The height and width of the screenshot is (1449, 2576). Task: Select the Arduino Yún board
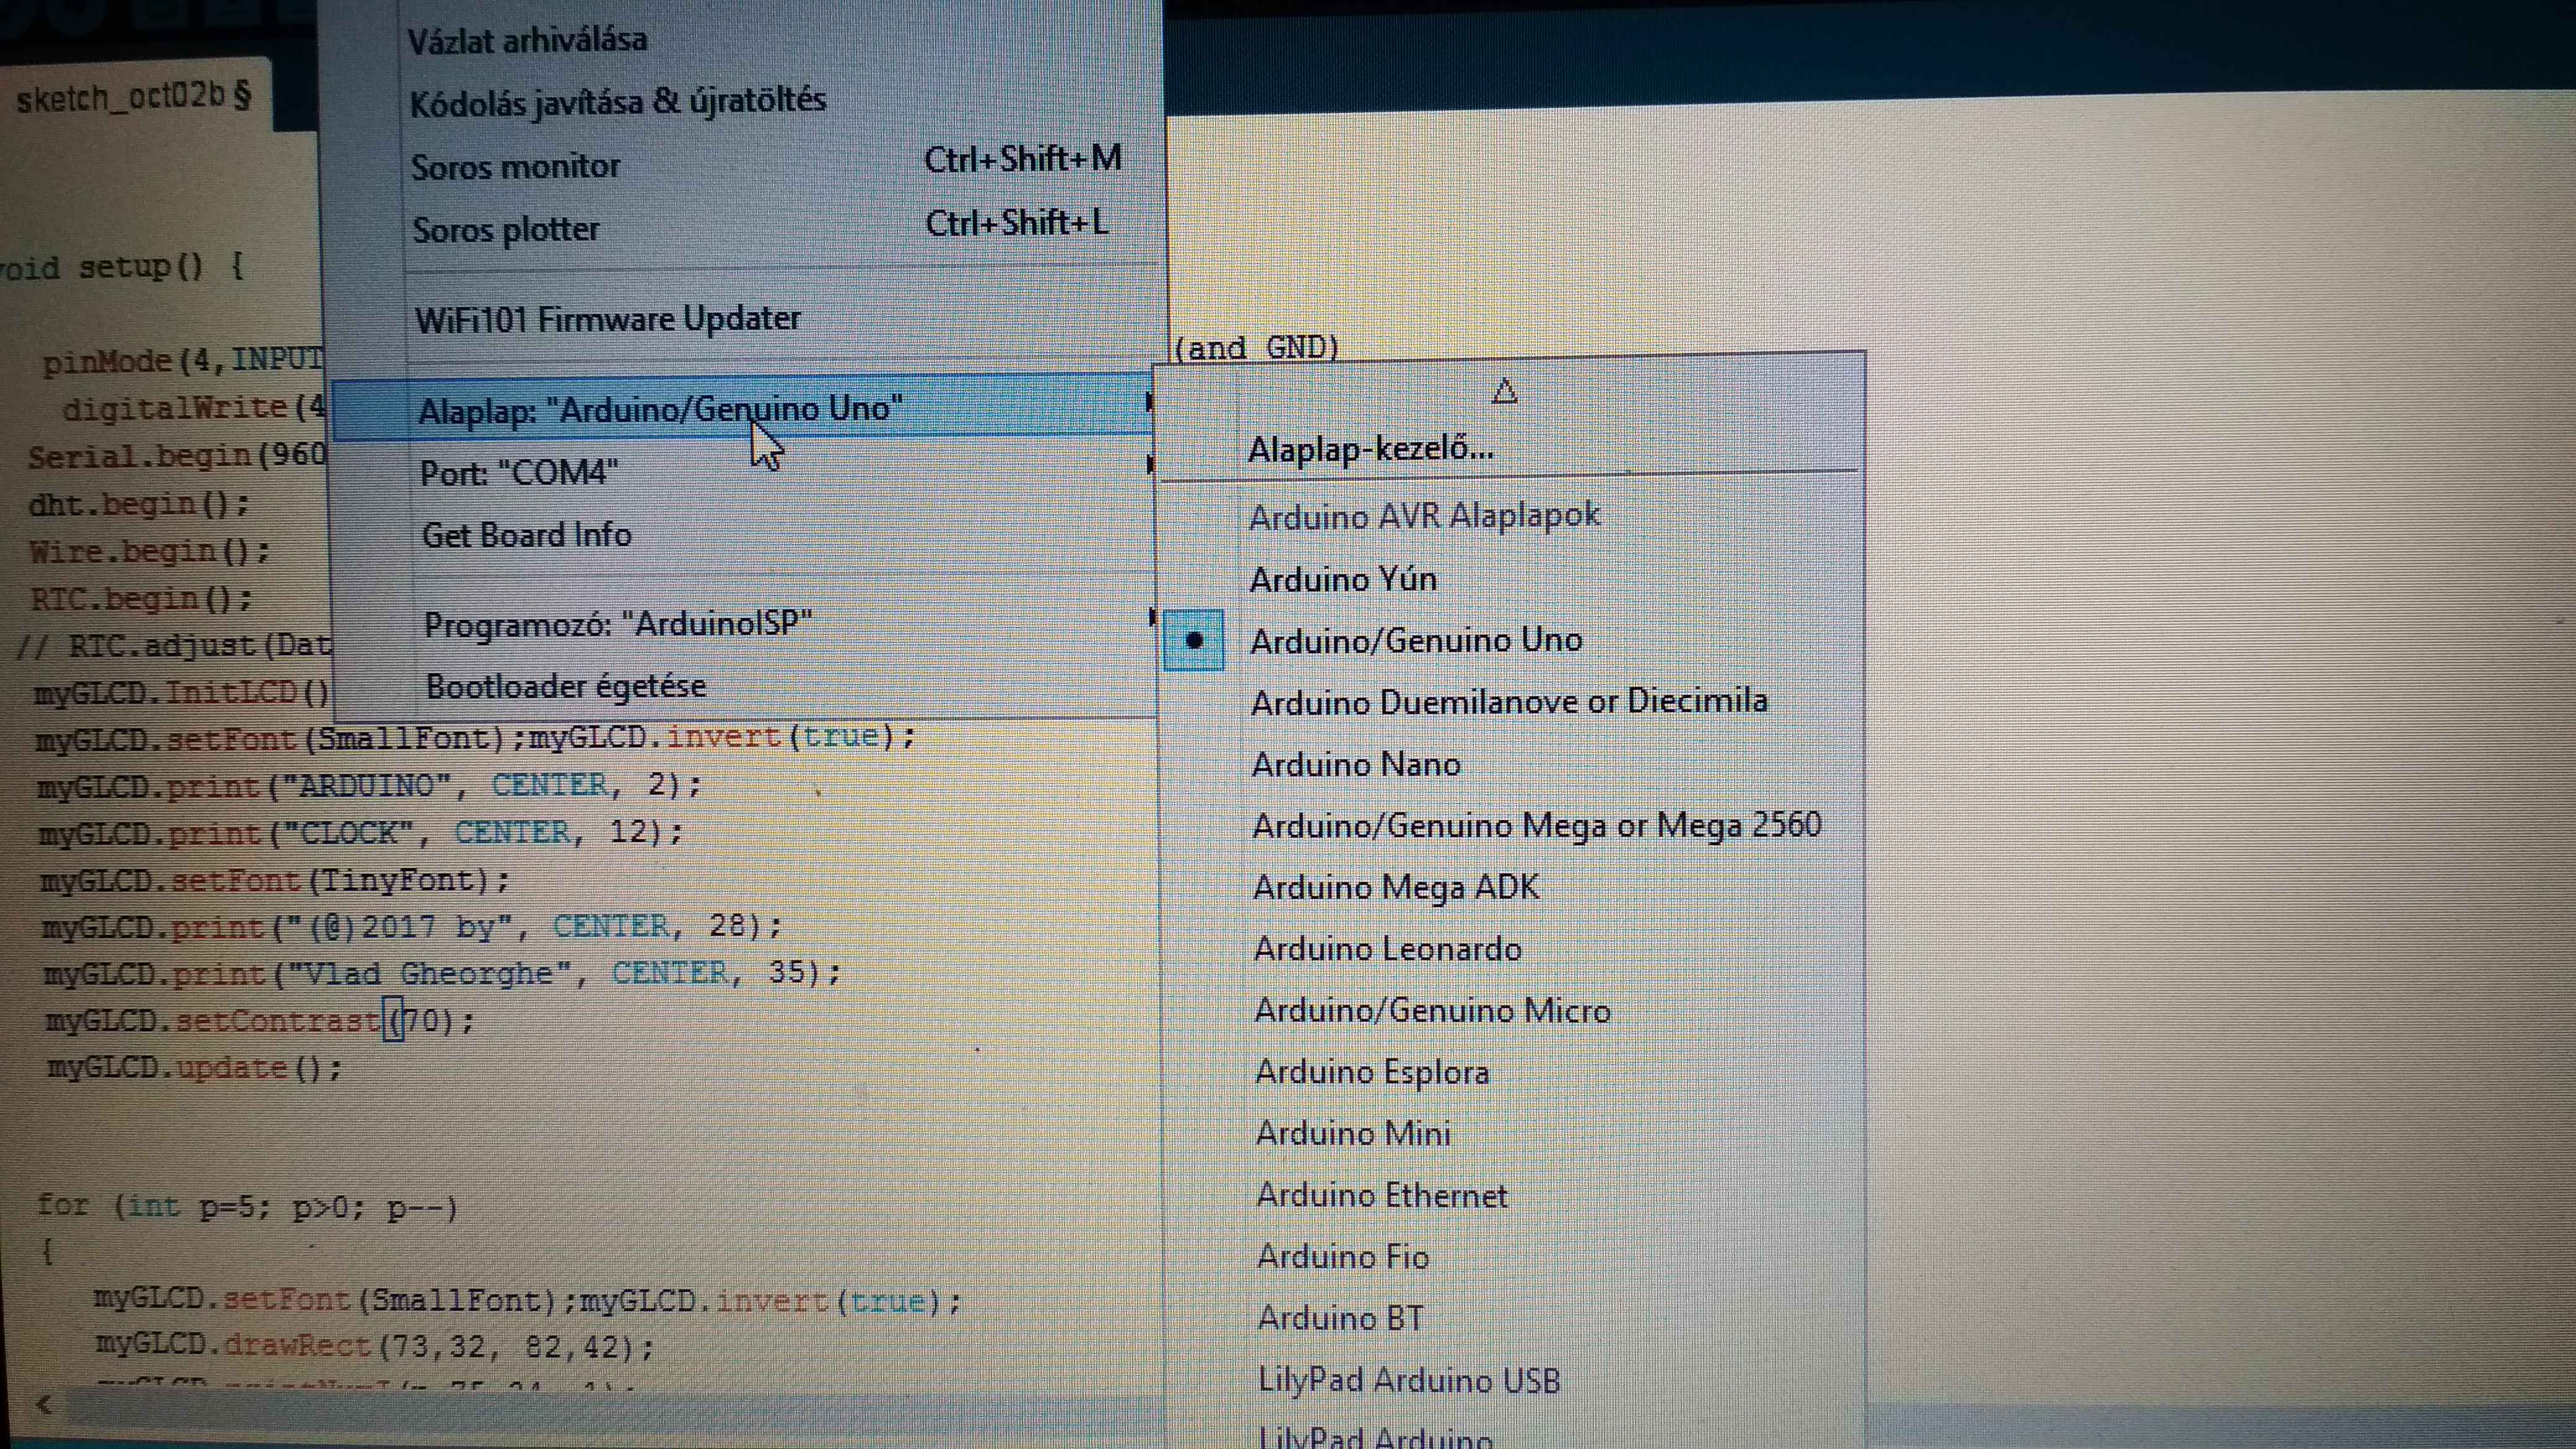point(1343,579)
